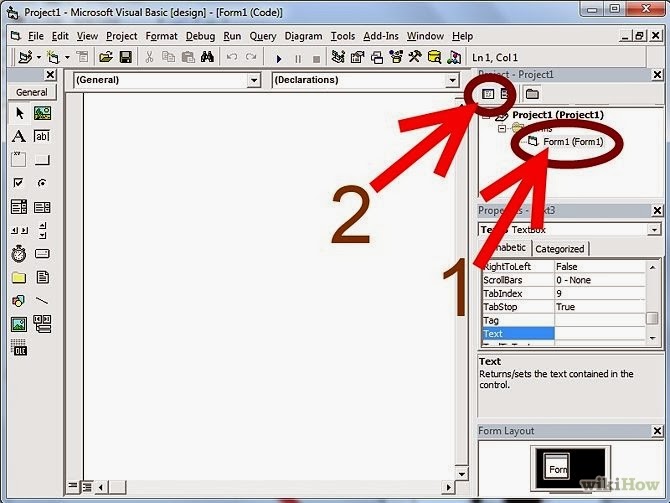670x503 pixels.
Task: Open the Form Layout Window toolbar icon
Action: 377,57
